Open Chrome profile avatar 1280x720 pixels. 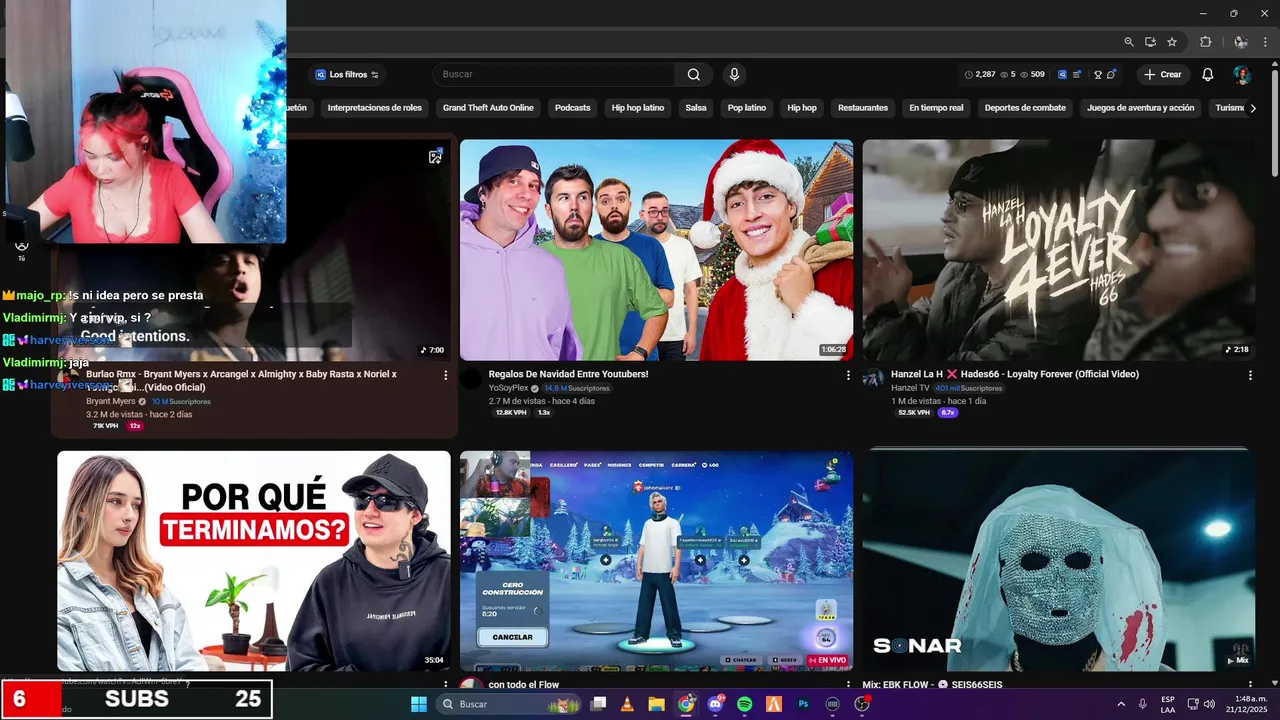pyautogui.click(x=1240, y=42)
